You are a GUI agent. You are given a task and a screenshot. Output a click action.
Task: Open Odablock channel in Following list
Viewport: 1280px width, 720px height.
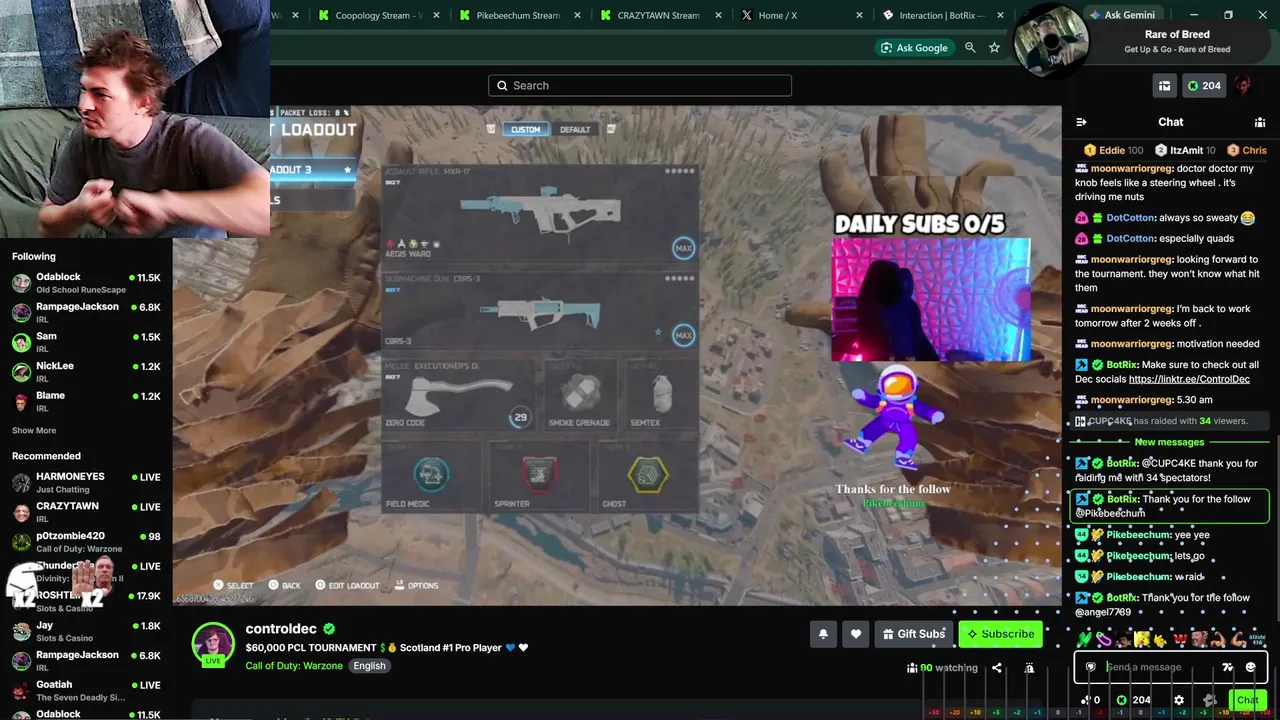click(86, 283)
